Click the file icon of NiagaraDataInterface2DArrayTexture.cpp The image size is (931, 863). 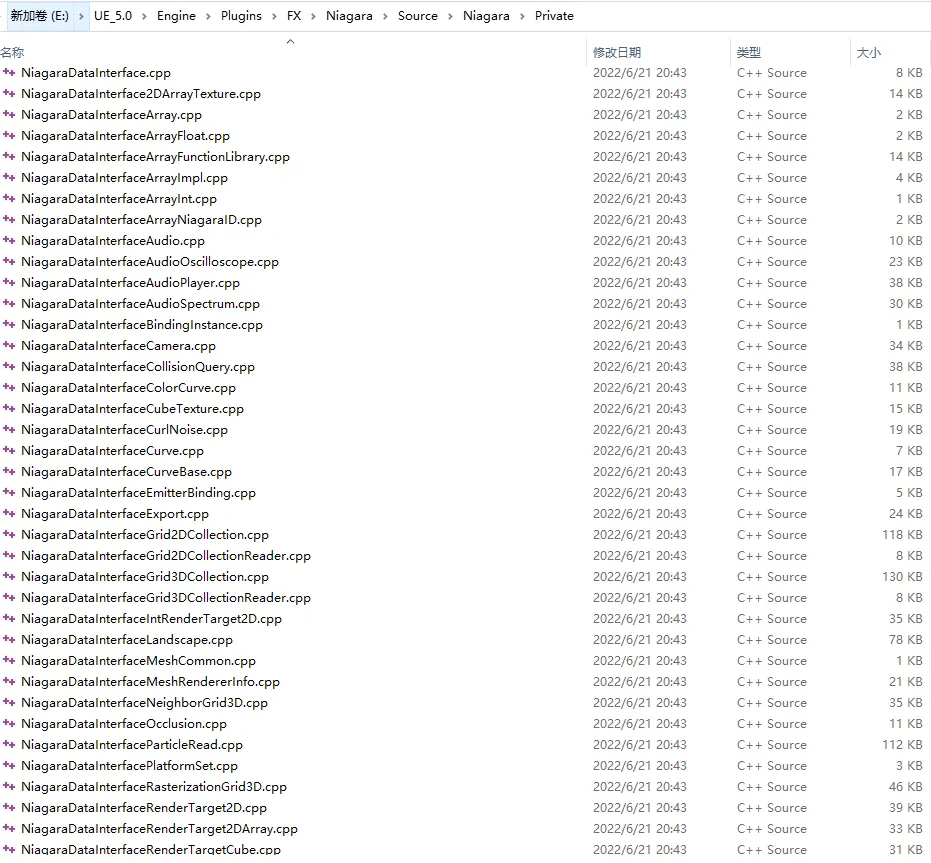[x=9, y=93]
